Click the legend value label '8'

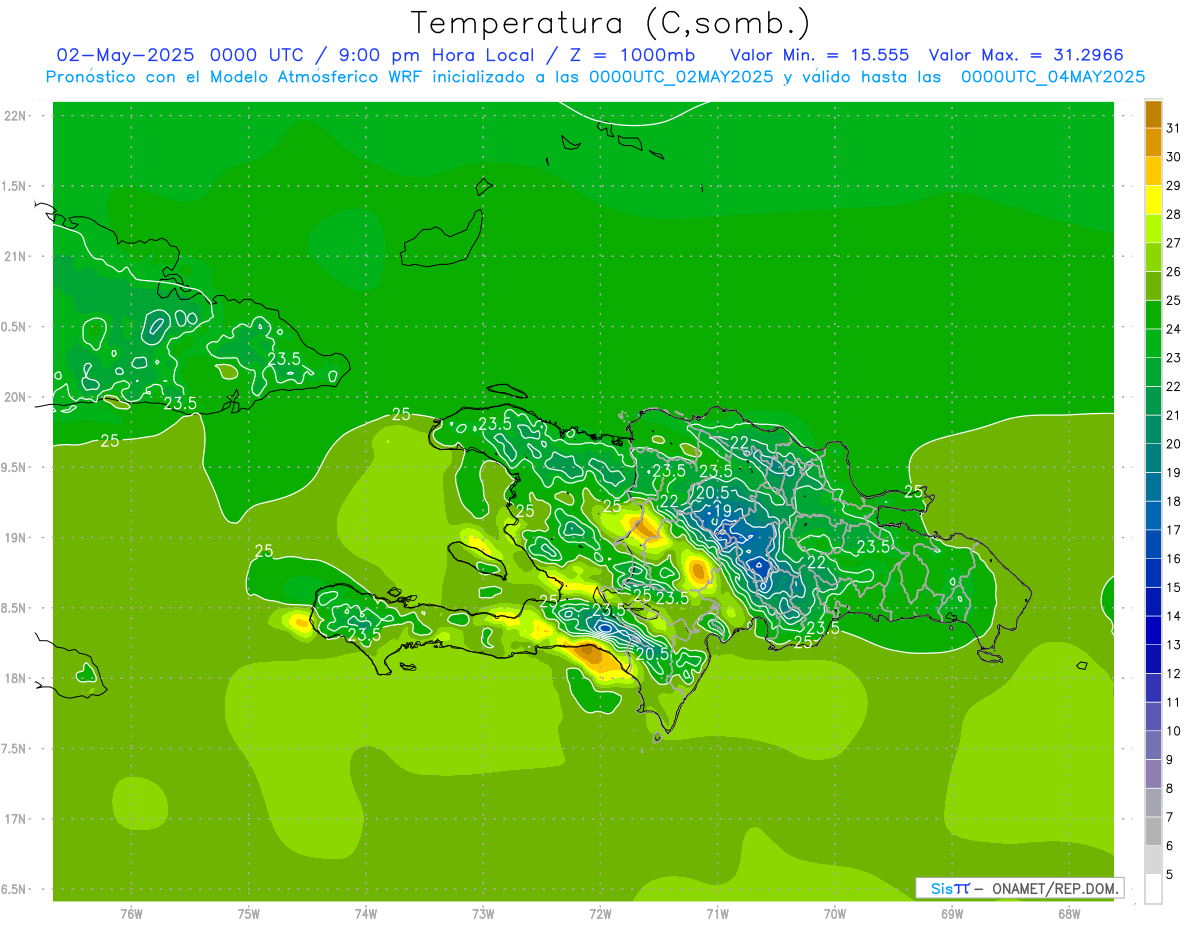click(x=1170, y=788)
